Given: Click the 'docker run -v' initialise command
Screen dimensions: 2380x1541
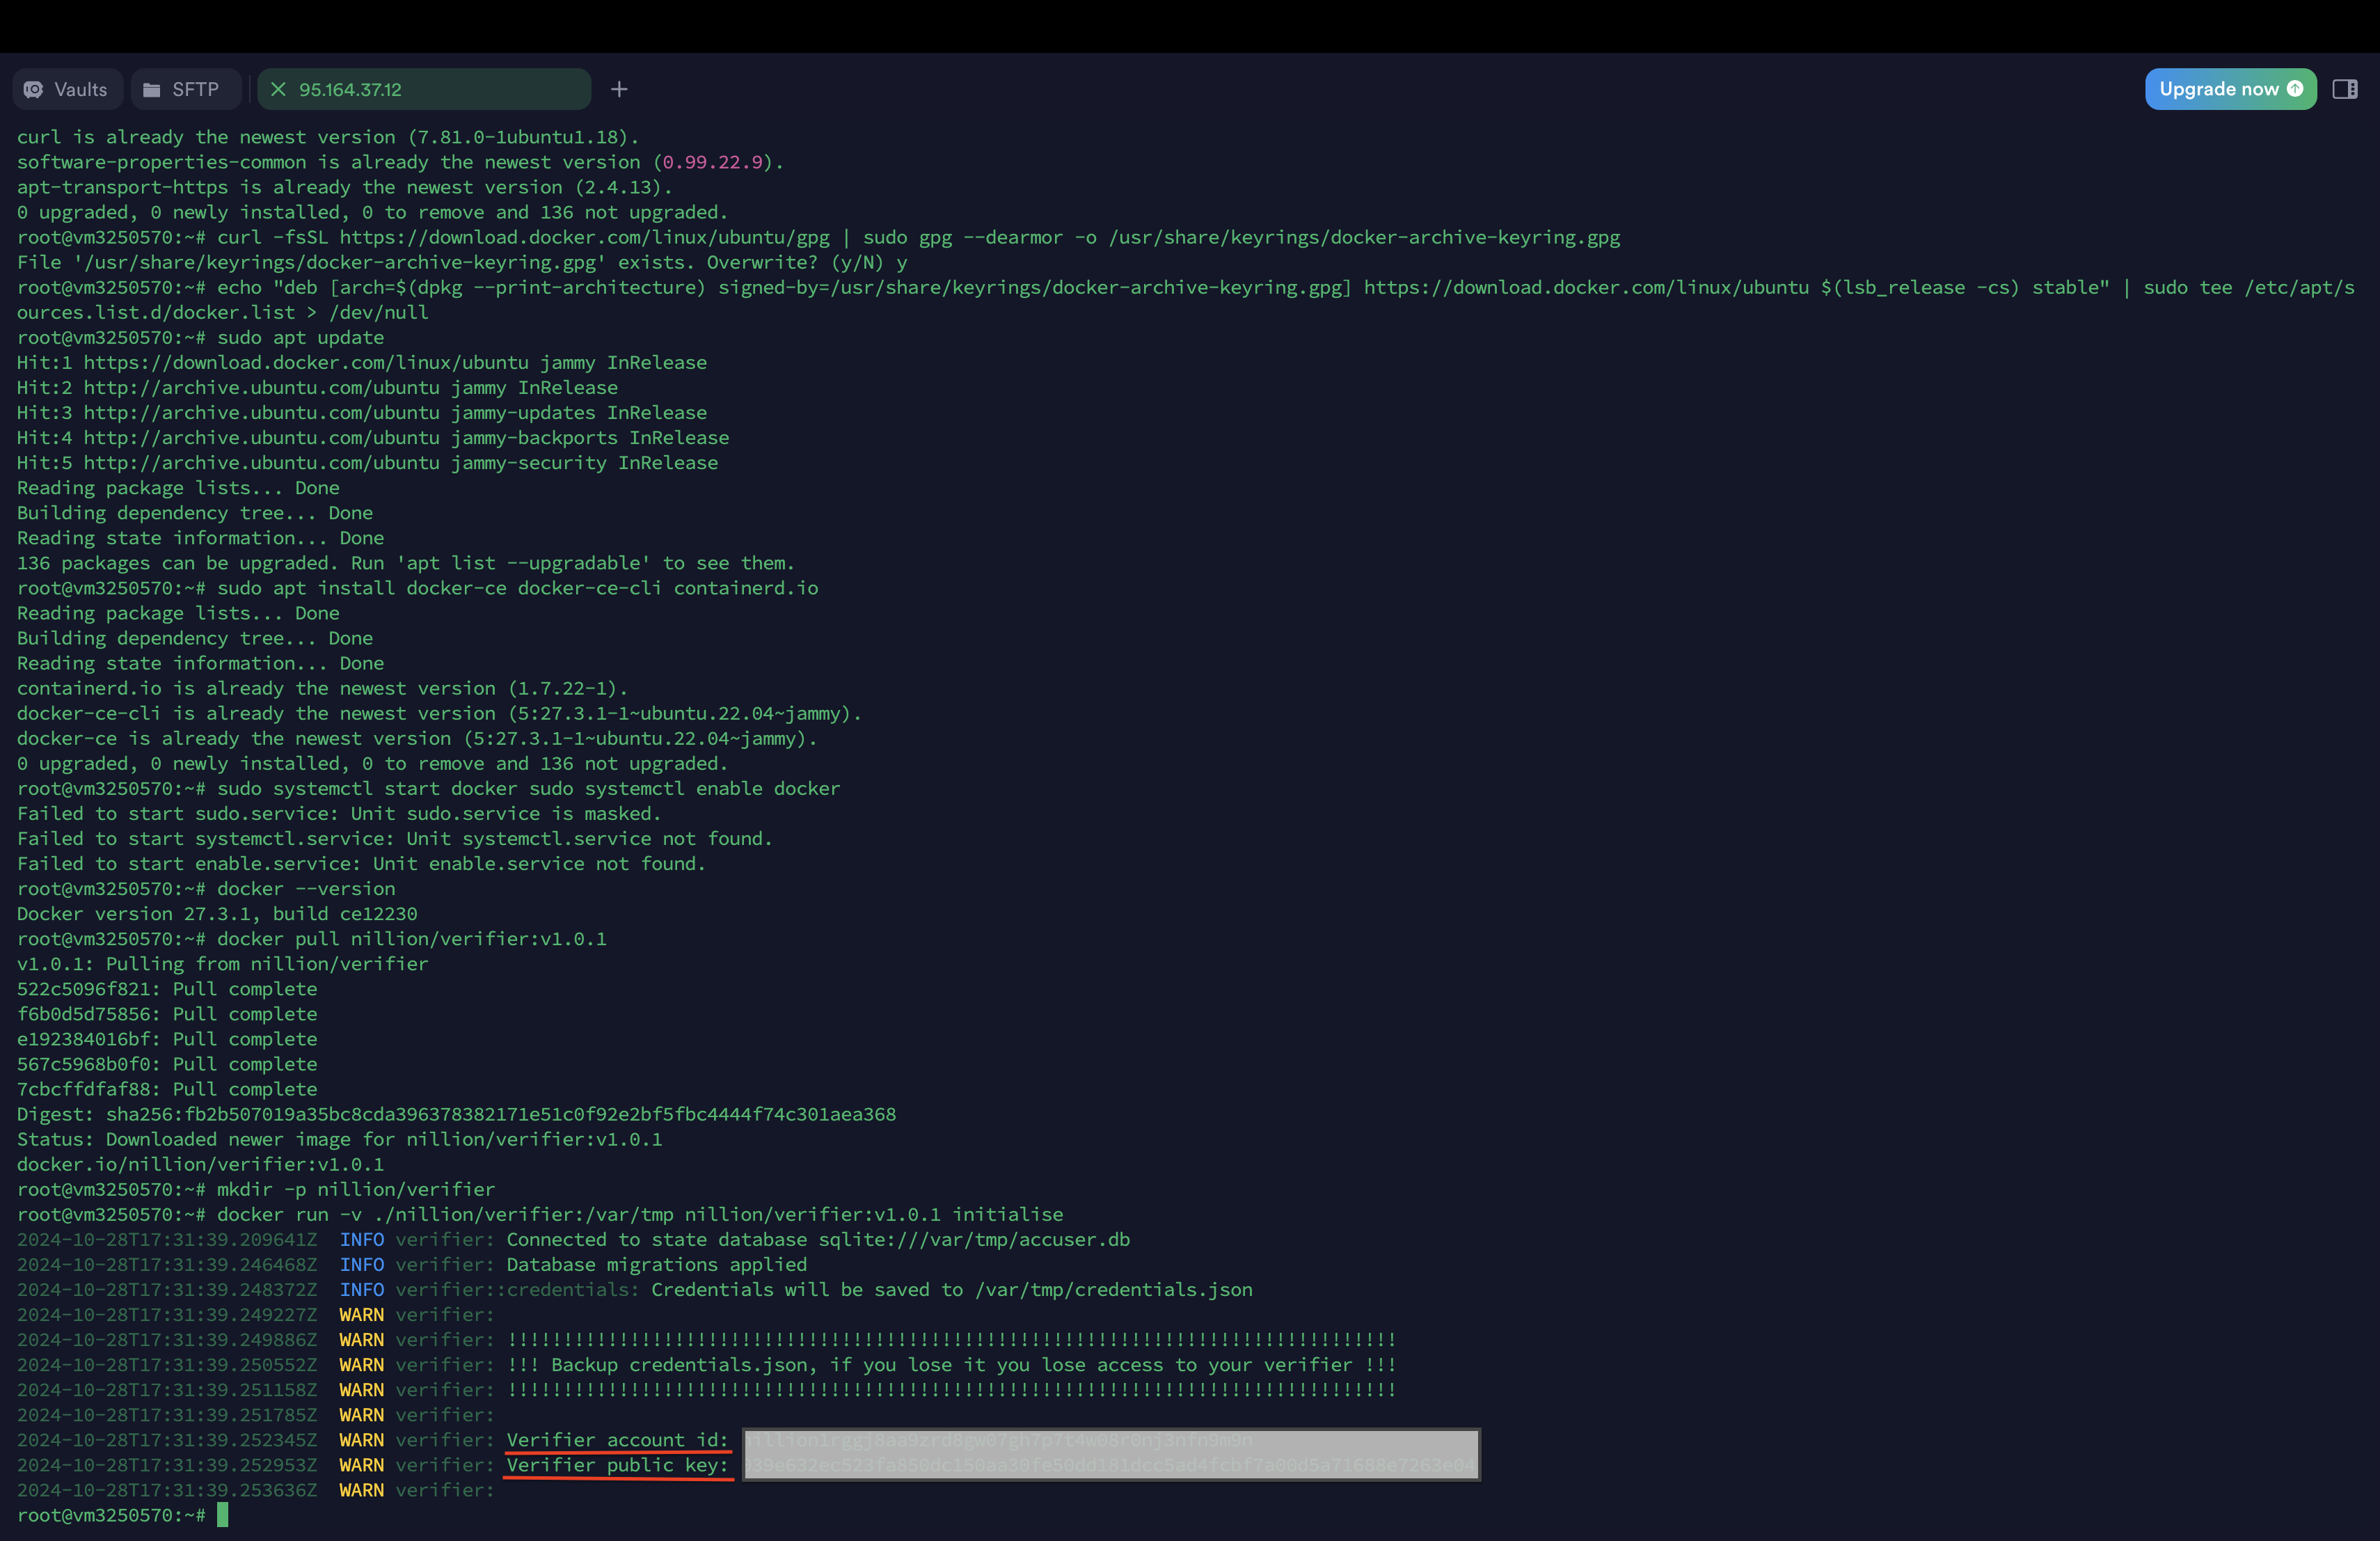Looking at the screenshot, I should (640, 1214).
